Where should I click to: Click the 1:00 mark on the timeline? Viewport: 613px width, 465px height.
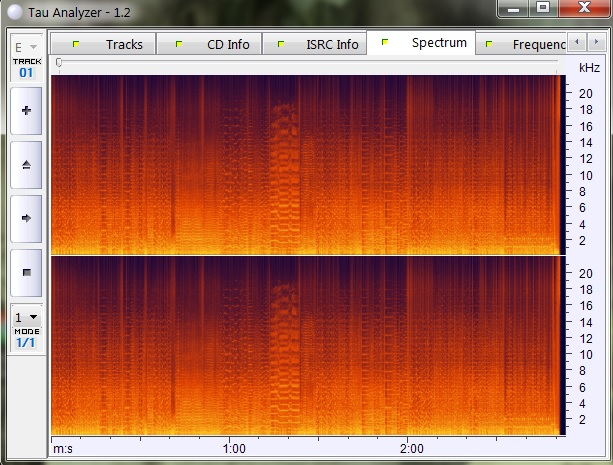[233, 448]
